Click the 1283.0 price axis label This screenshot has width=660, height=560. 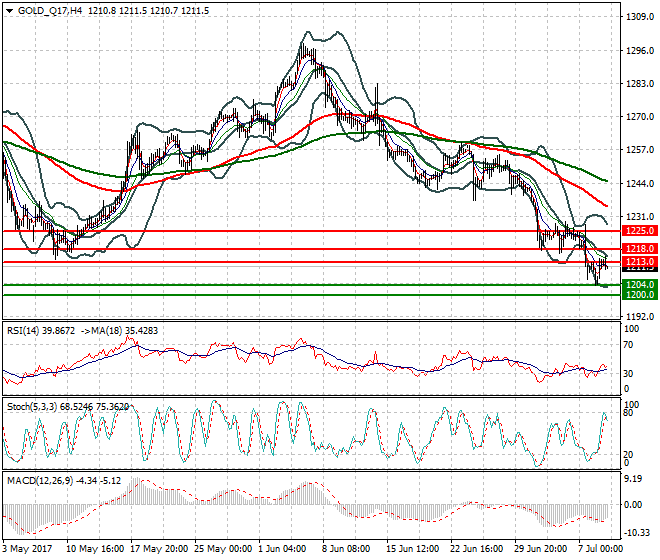pyautogui.click(x=640, y=84)
